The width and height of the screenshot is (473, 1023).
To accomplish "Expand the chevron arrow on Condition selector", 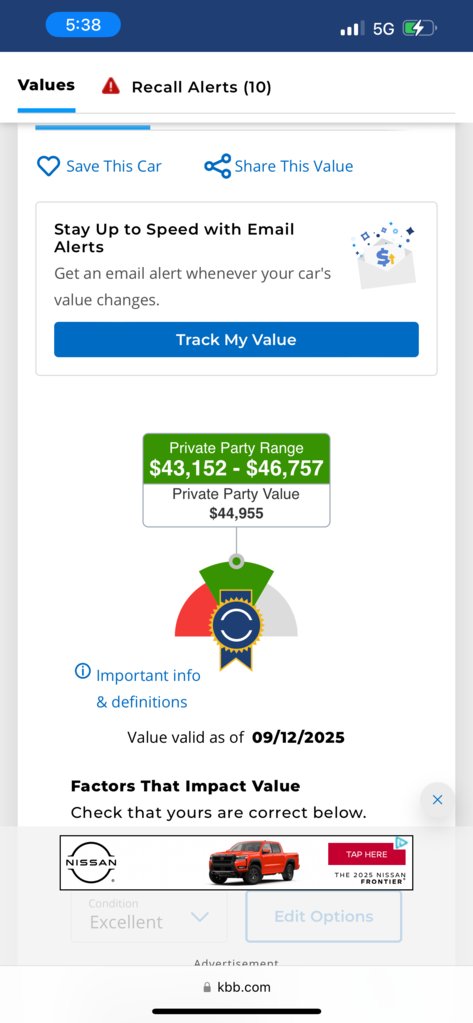I will pyautogui.click(x=200, y=917).
